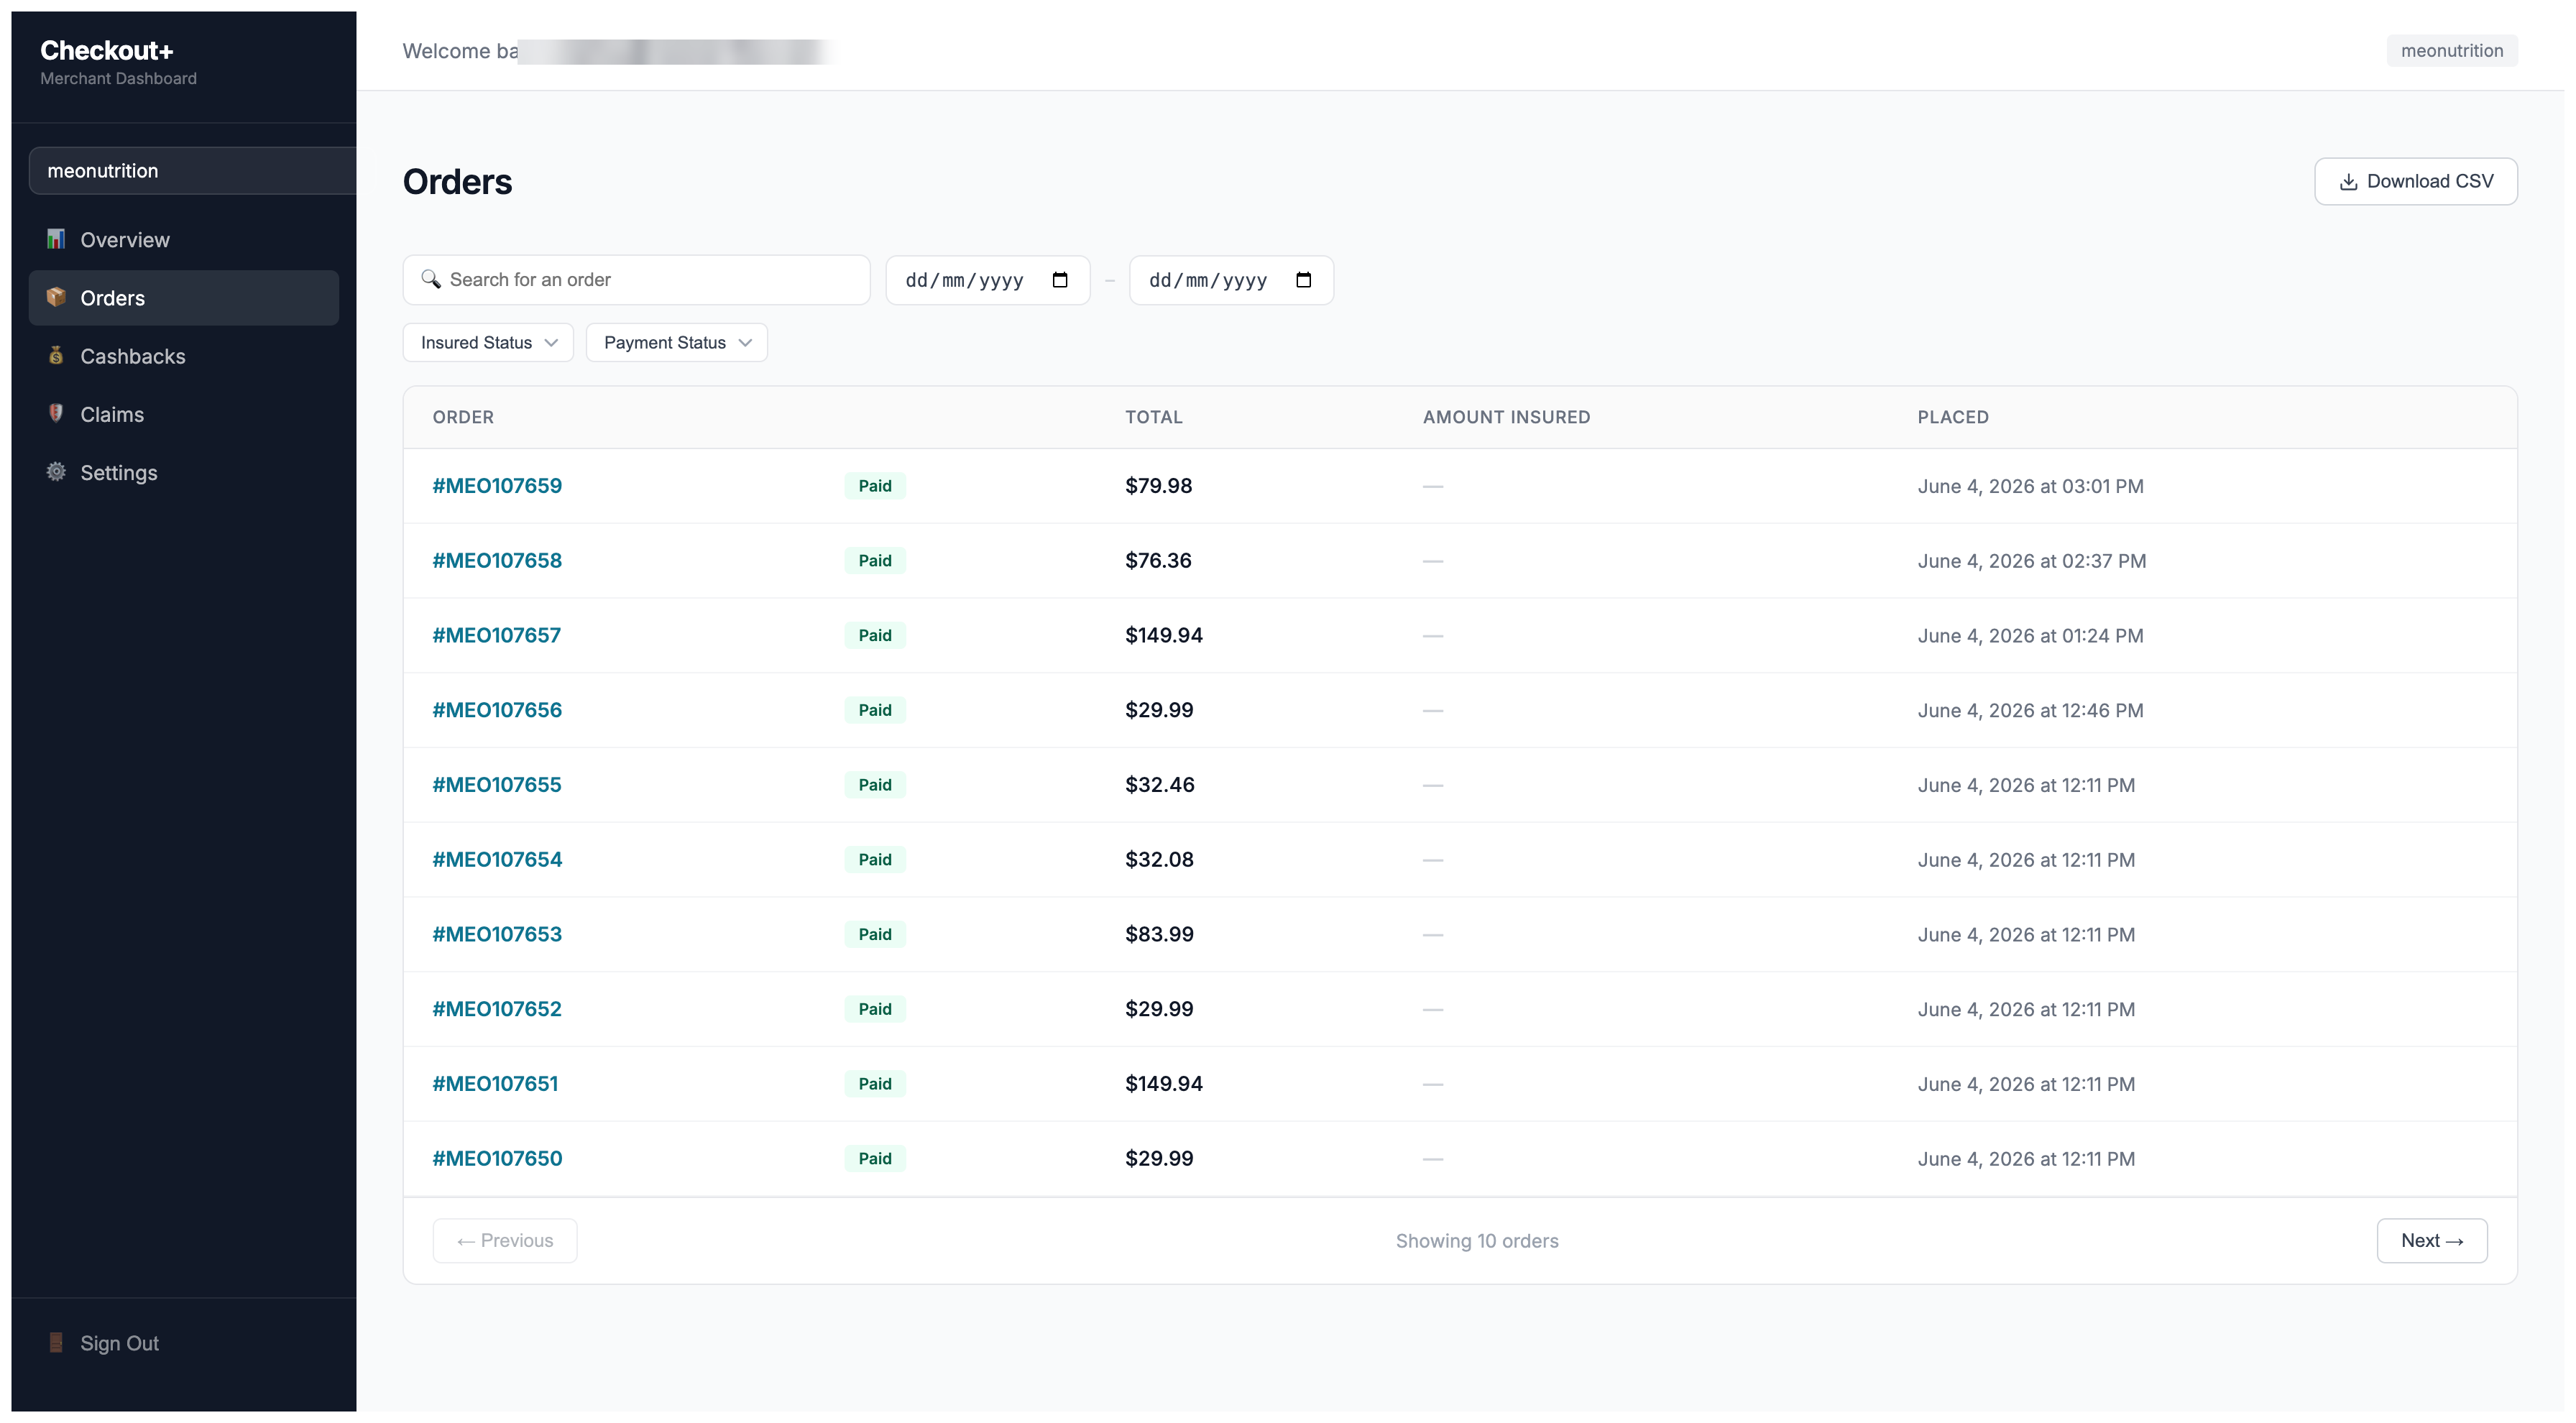Open the start date calendar picker icon
2576x1423 pixels.
coord(1060,280)
